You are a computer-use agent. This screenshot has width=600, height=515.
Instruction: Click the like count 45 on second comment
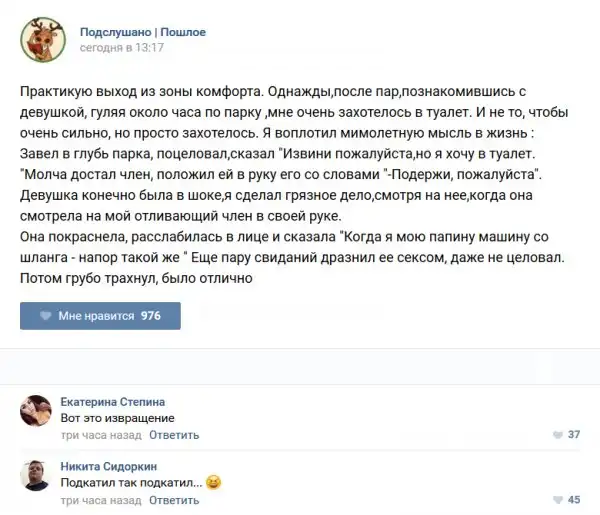[574, 500]
